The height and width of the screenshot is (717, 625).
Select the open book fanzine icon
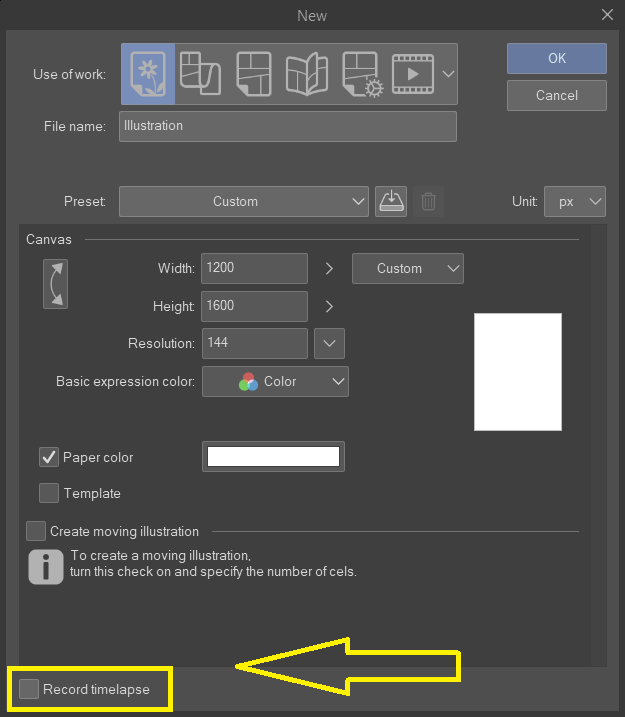pyautogui.click(x=307, y=74)
